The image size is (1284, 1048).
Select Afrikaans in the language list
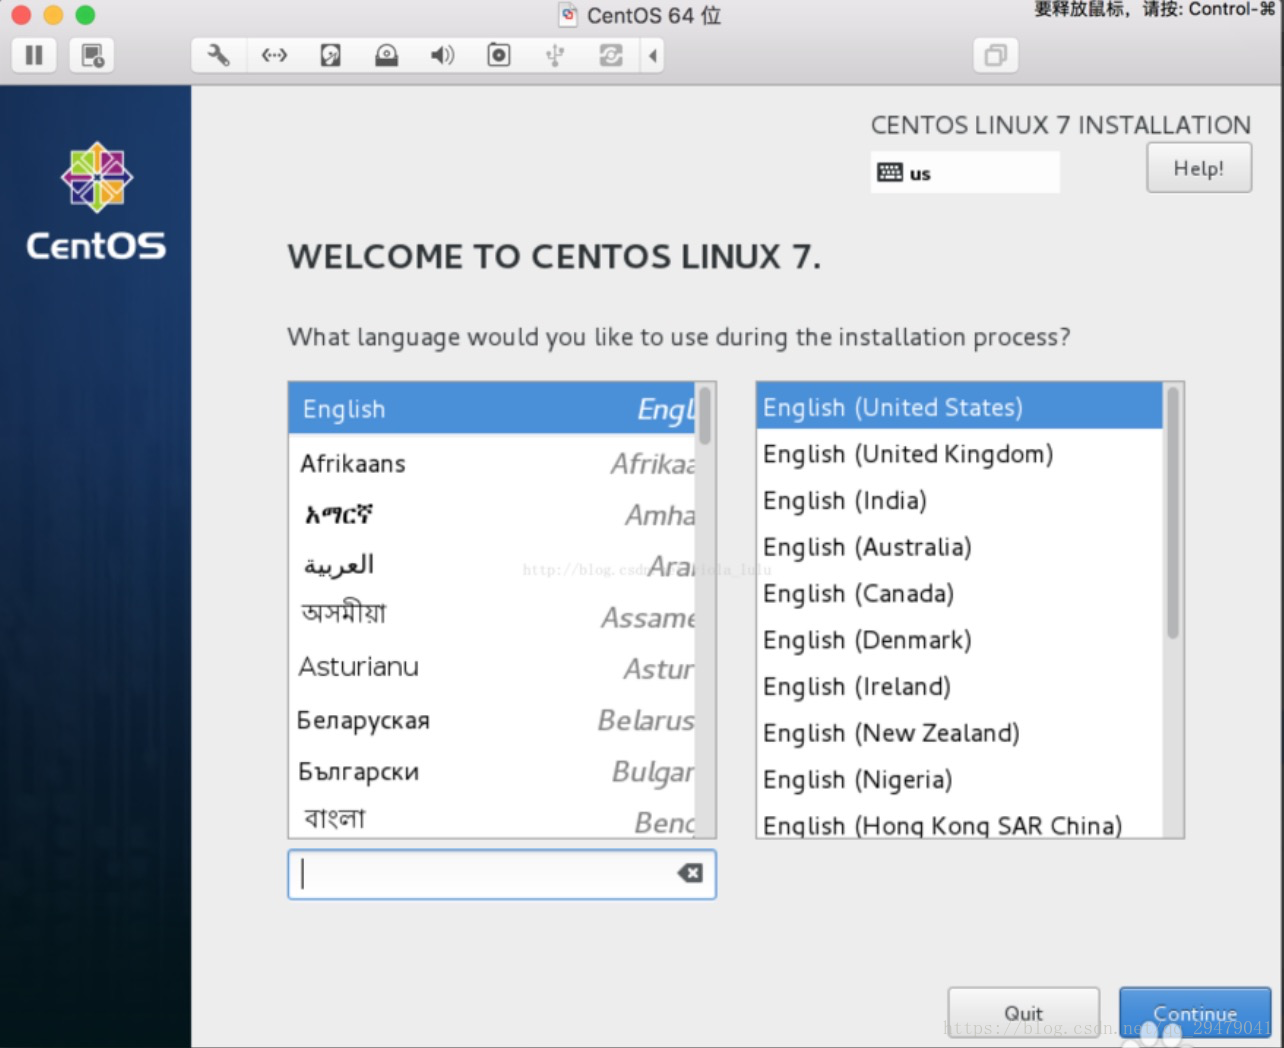[x=492, y=463]
